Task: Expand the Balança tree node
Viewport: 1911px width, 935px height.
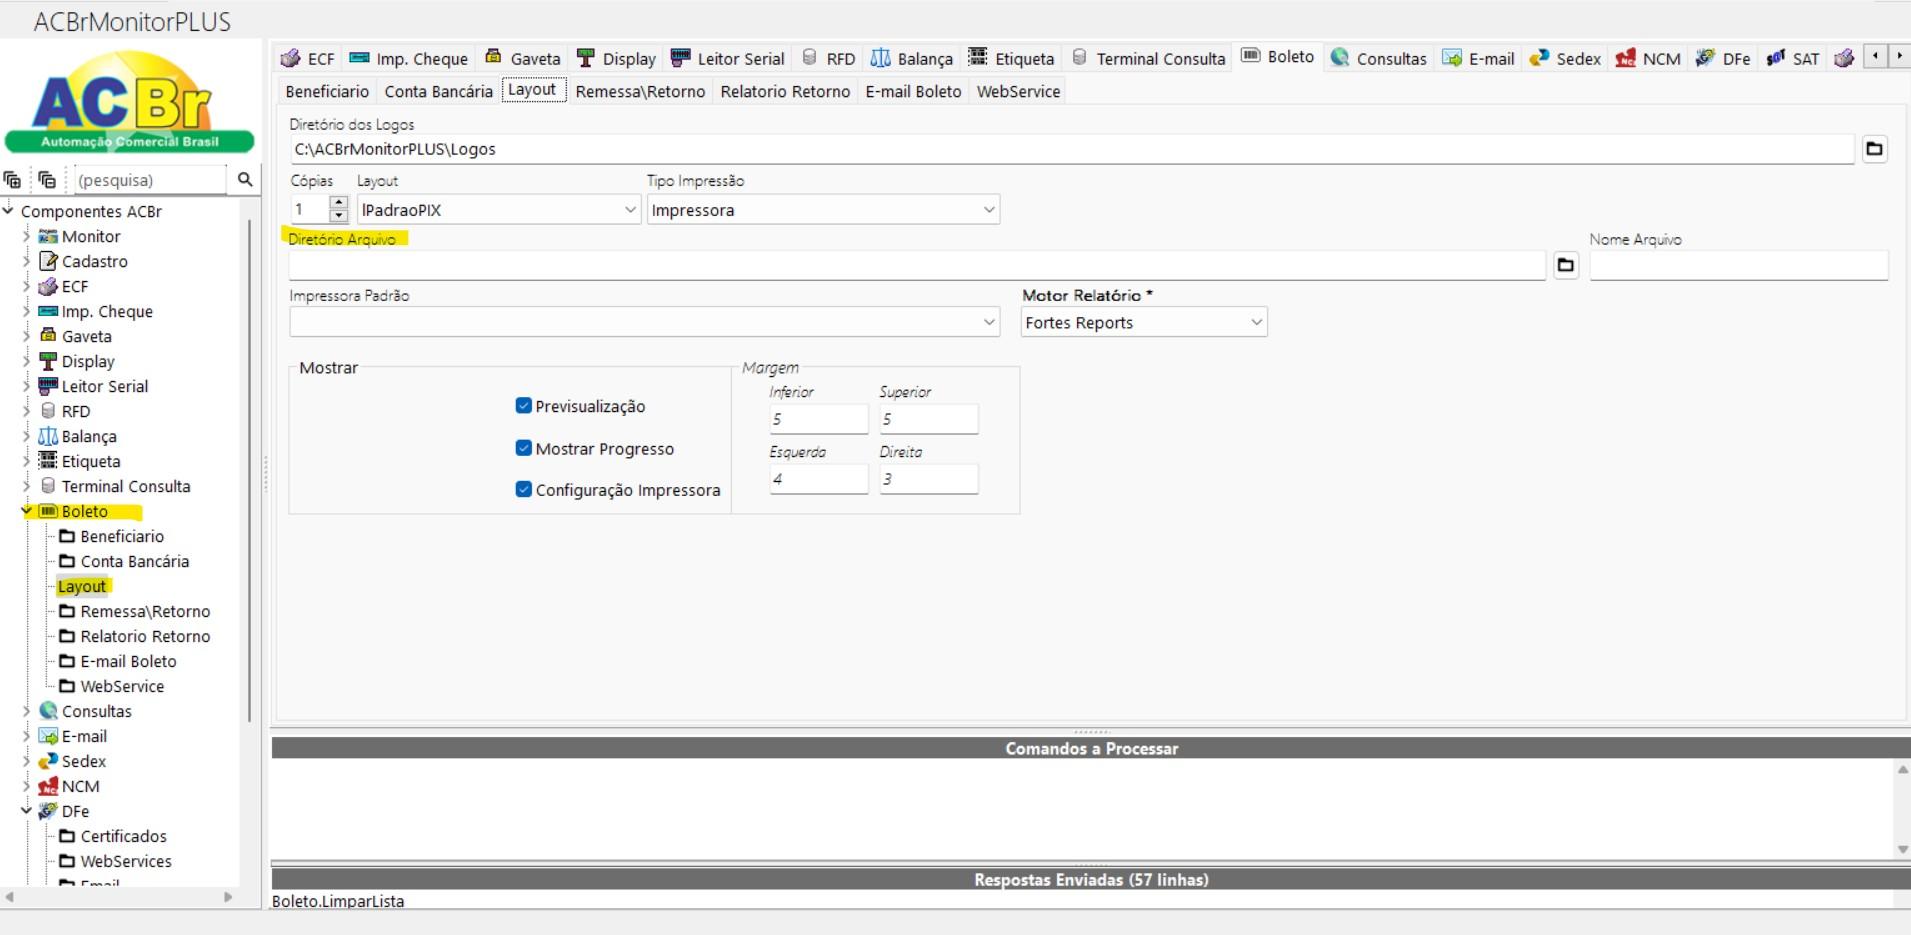Action: click(x=26, y=436)
